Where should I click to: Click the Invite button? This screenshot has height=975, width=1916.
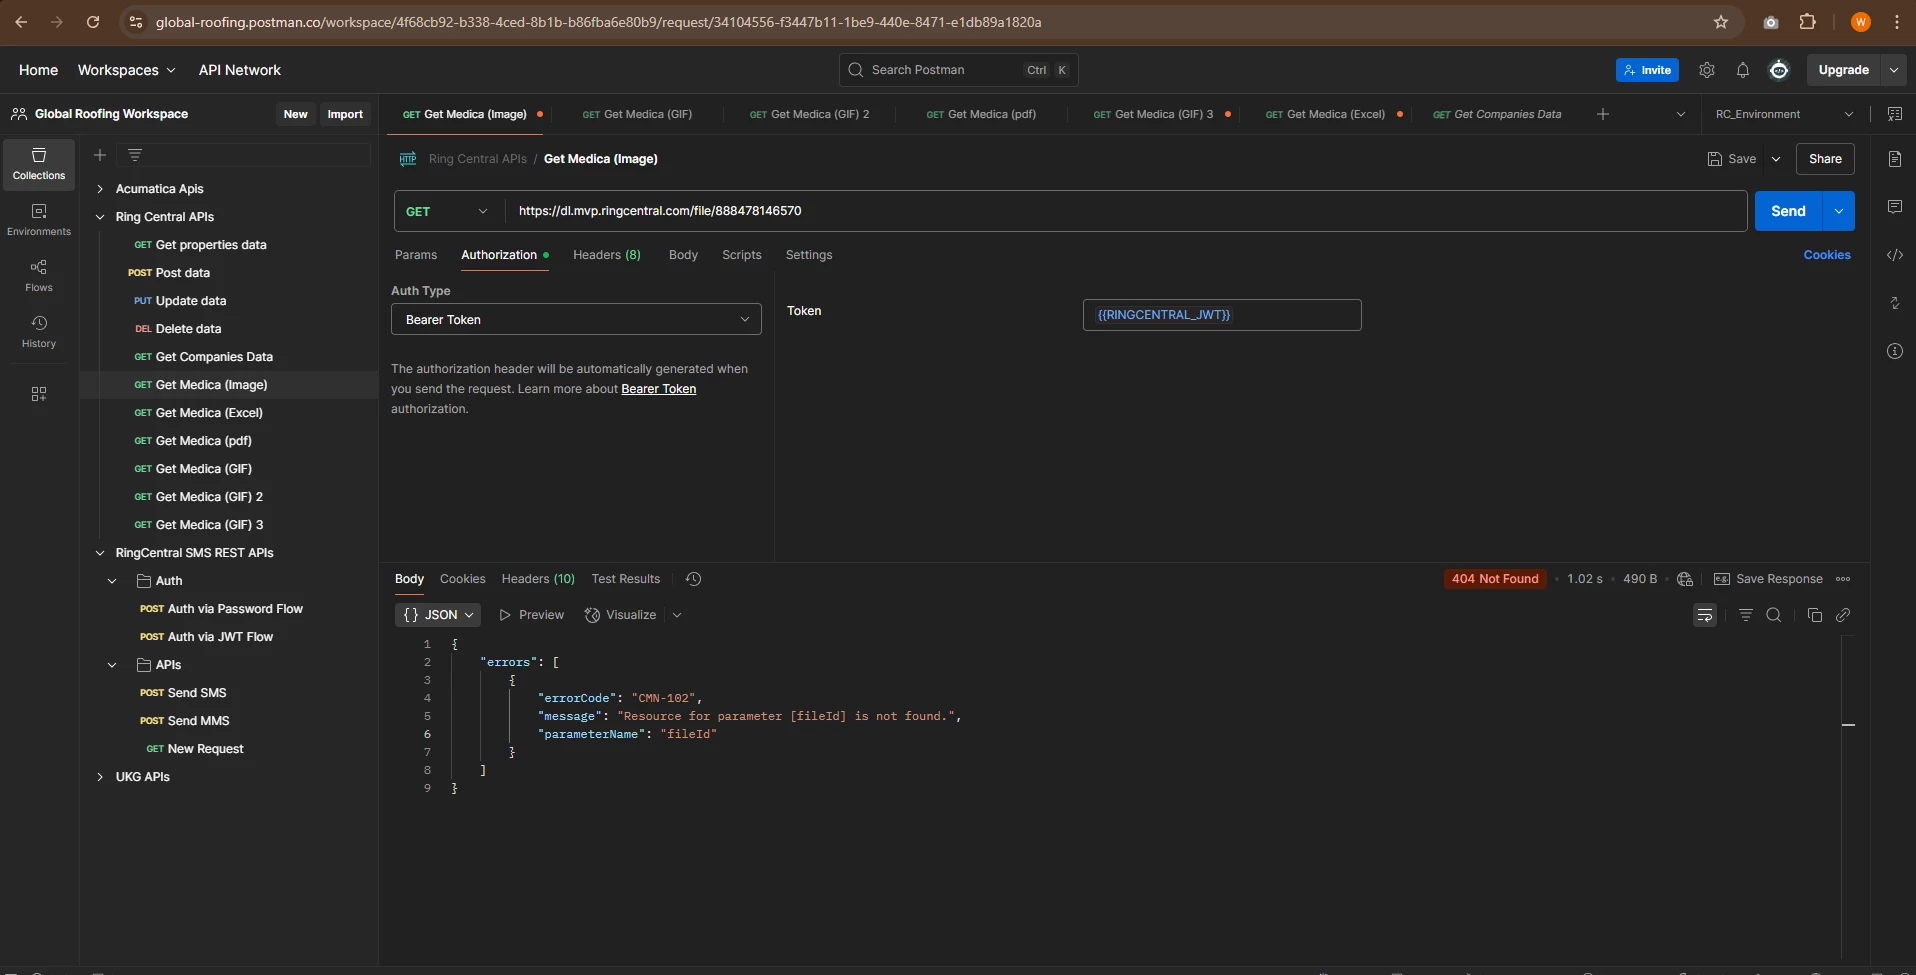point(1647,70)
